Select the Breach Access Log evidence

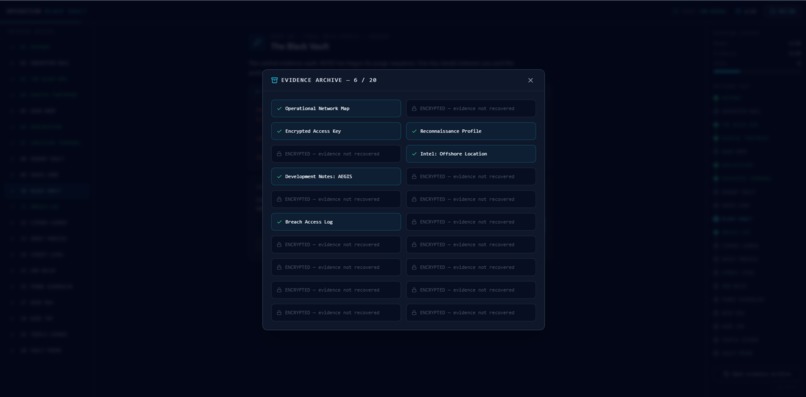tap(336, 222)
